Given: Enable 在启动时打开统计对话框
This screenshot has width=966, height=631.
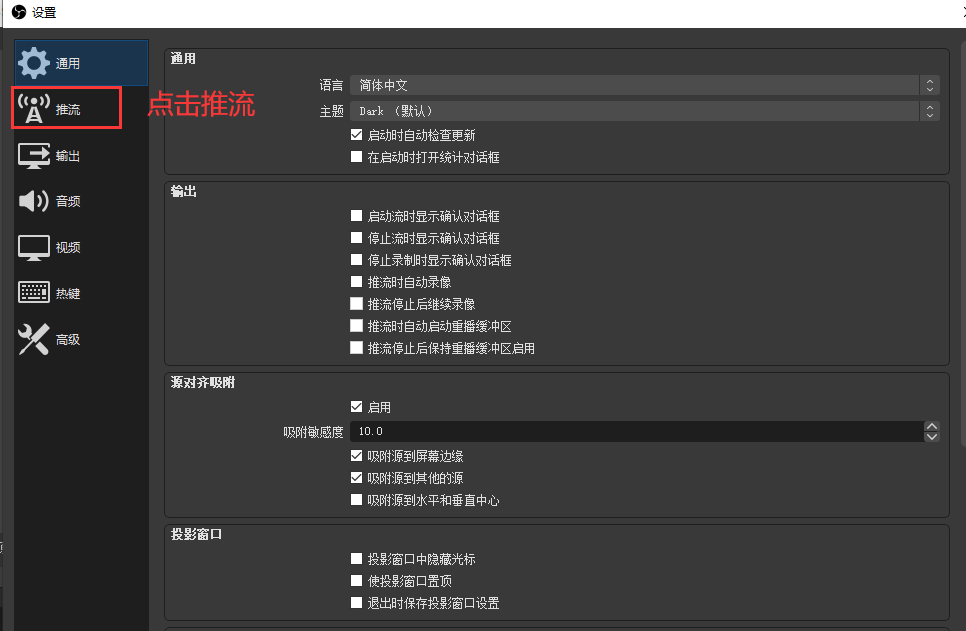Looking at the screenshot, I should (356, 157).
